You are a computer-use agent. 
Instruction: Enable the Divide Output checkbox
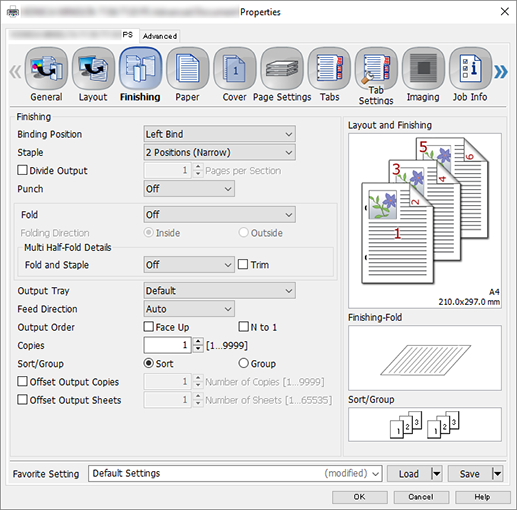click(22, 170)
